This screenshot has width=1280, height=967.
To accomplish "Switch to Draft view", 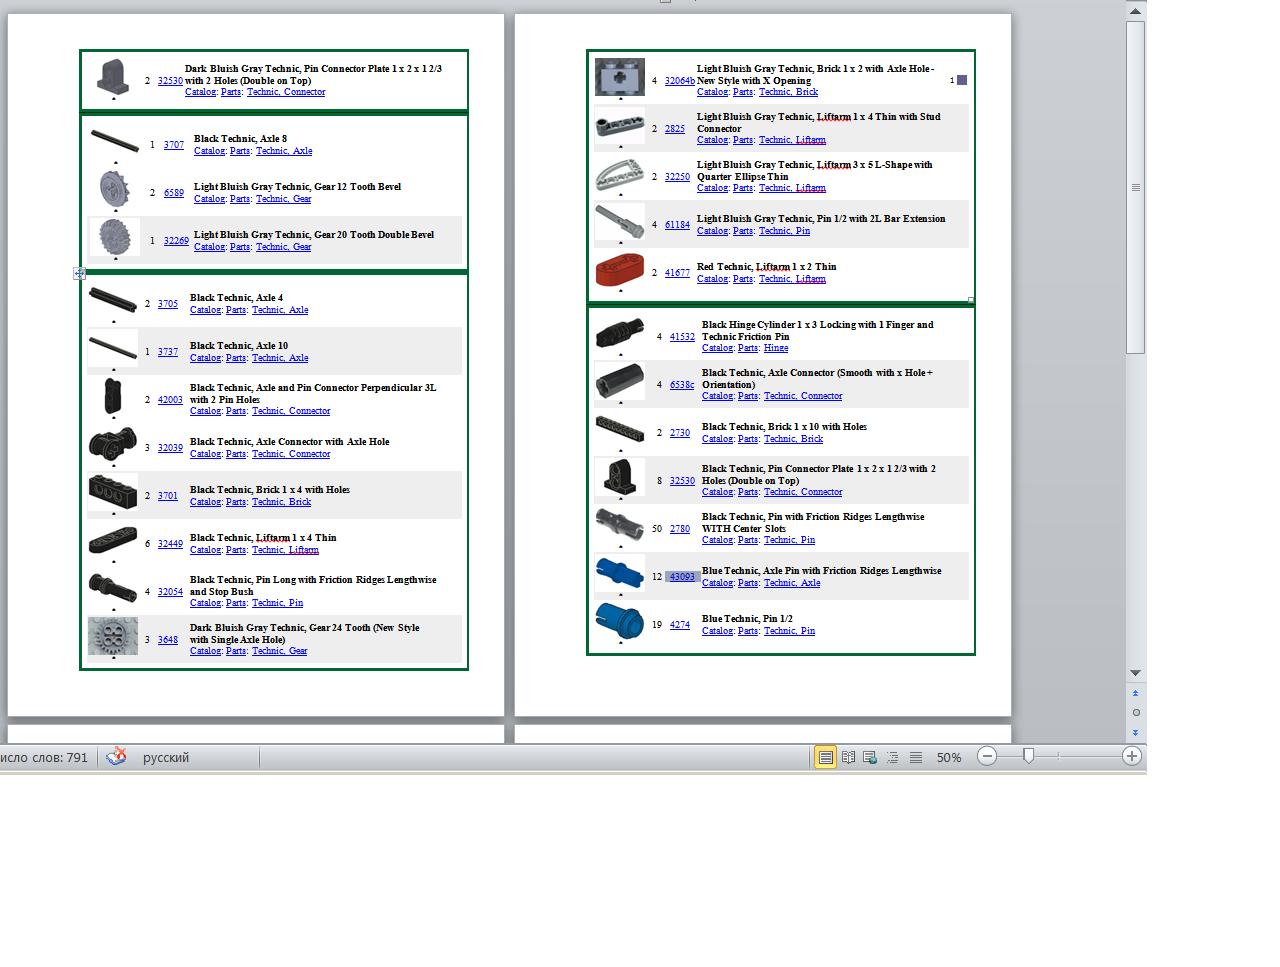I will point(915,758).
